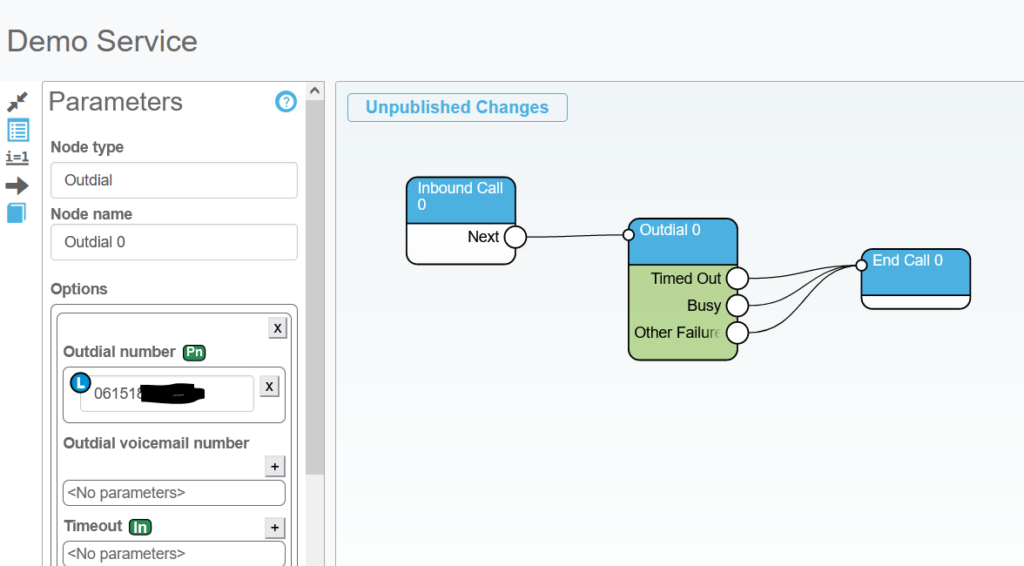Add an Outdial voicemail number parameter
The width and height of the screenshot is (1024, 566).
click(x=275, y=466)
